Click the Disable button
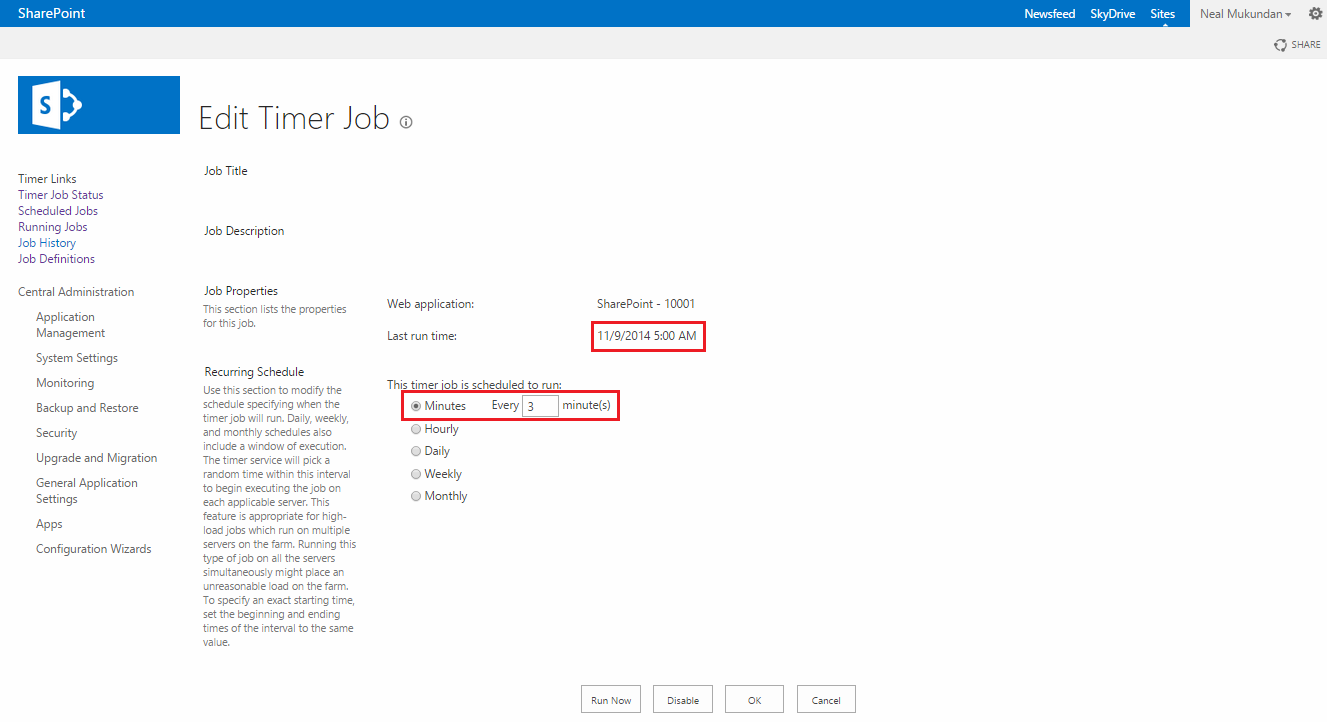 tap(682, 698)
